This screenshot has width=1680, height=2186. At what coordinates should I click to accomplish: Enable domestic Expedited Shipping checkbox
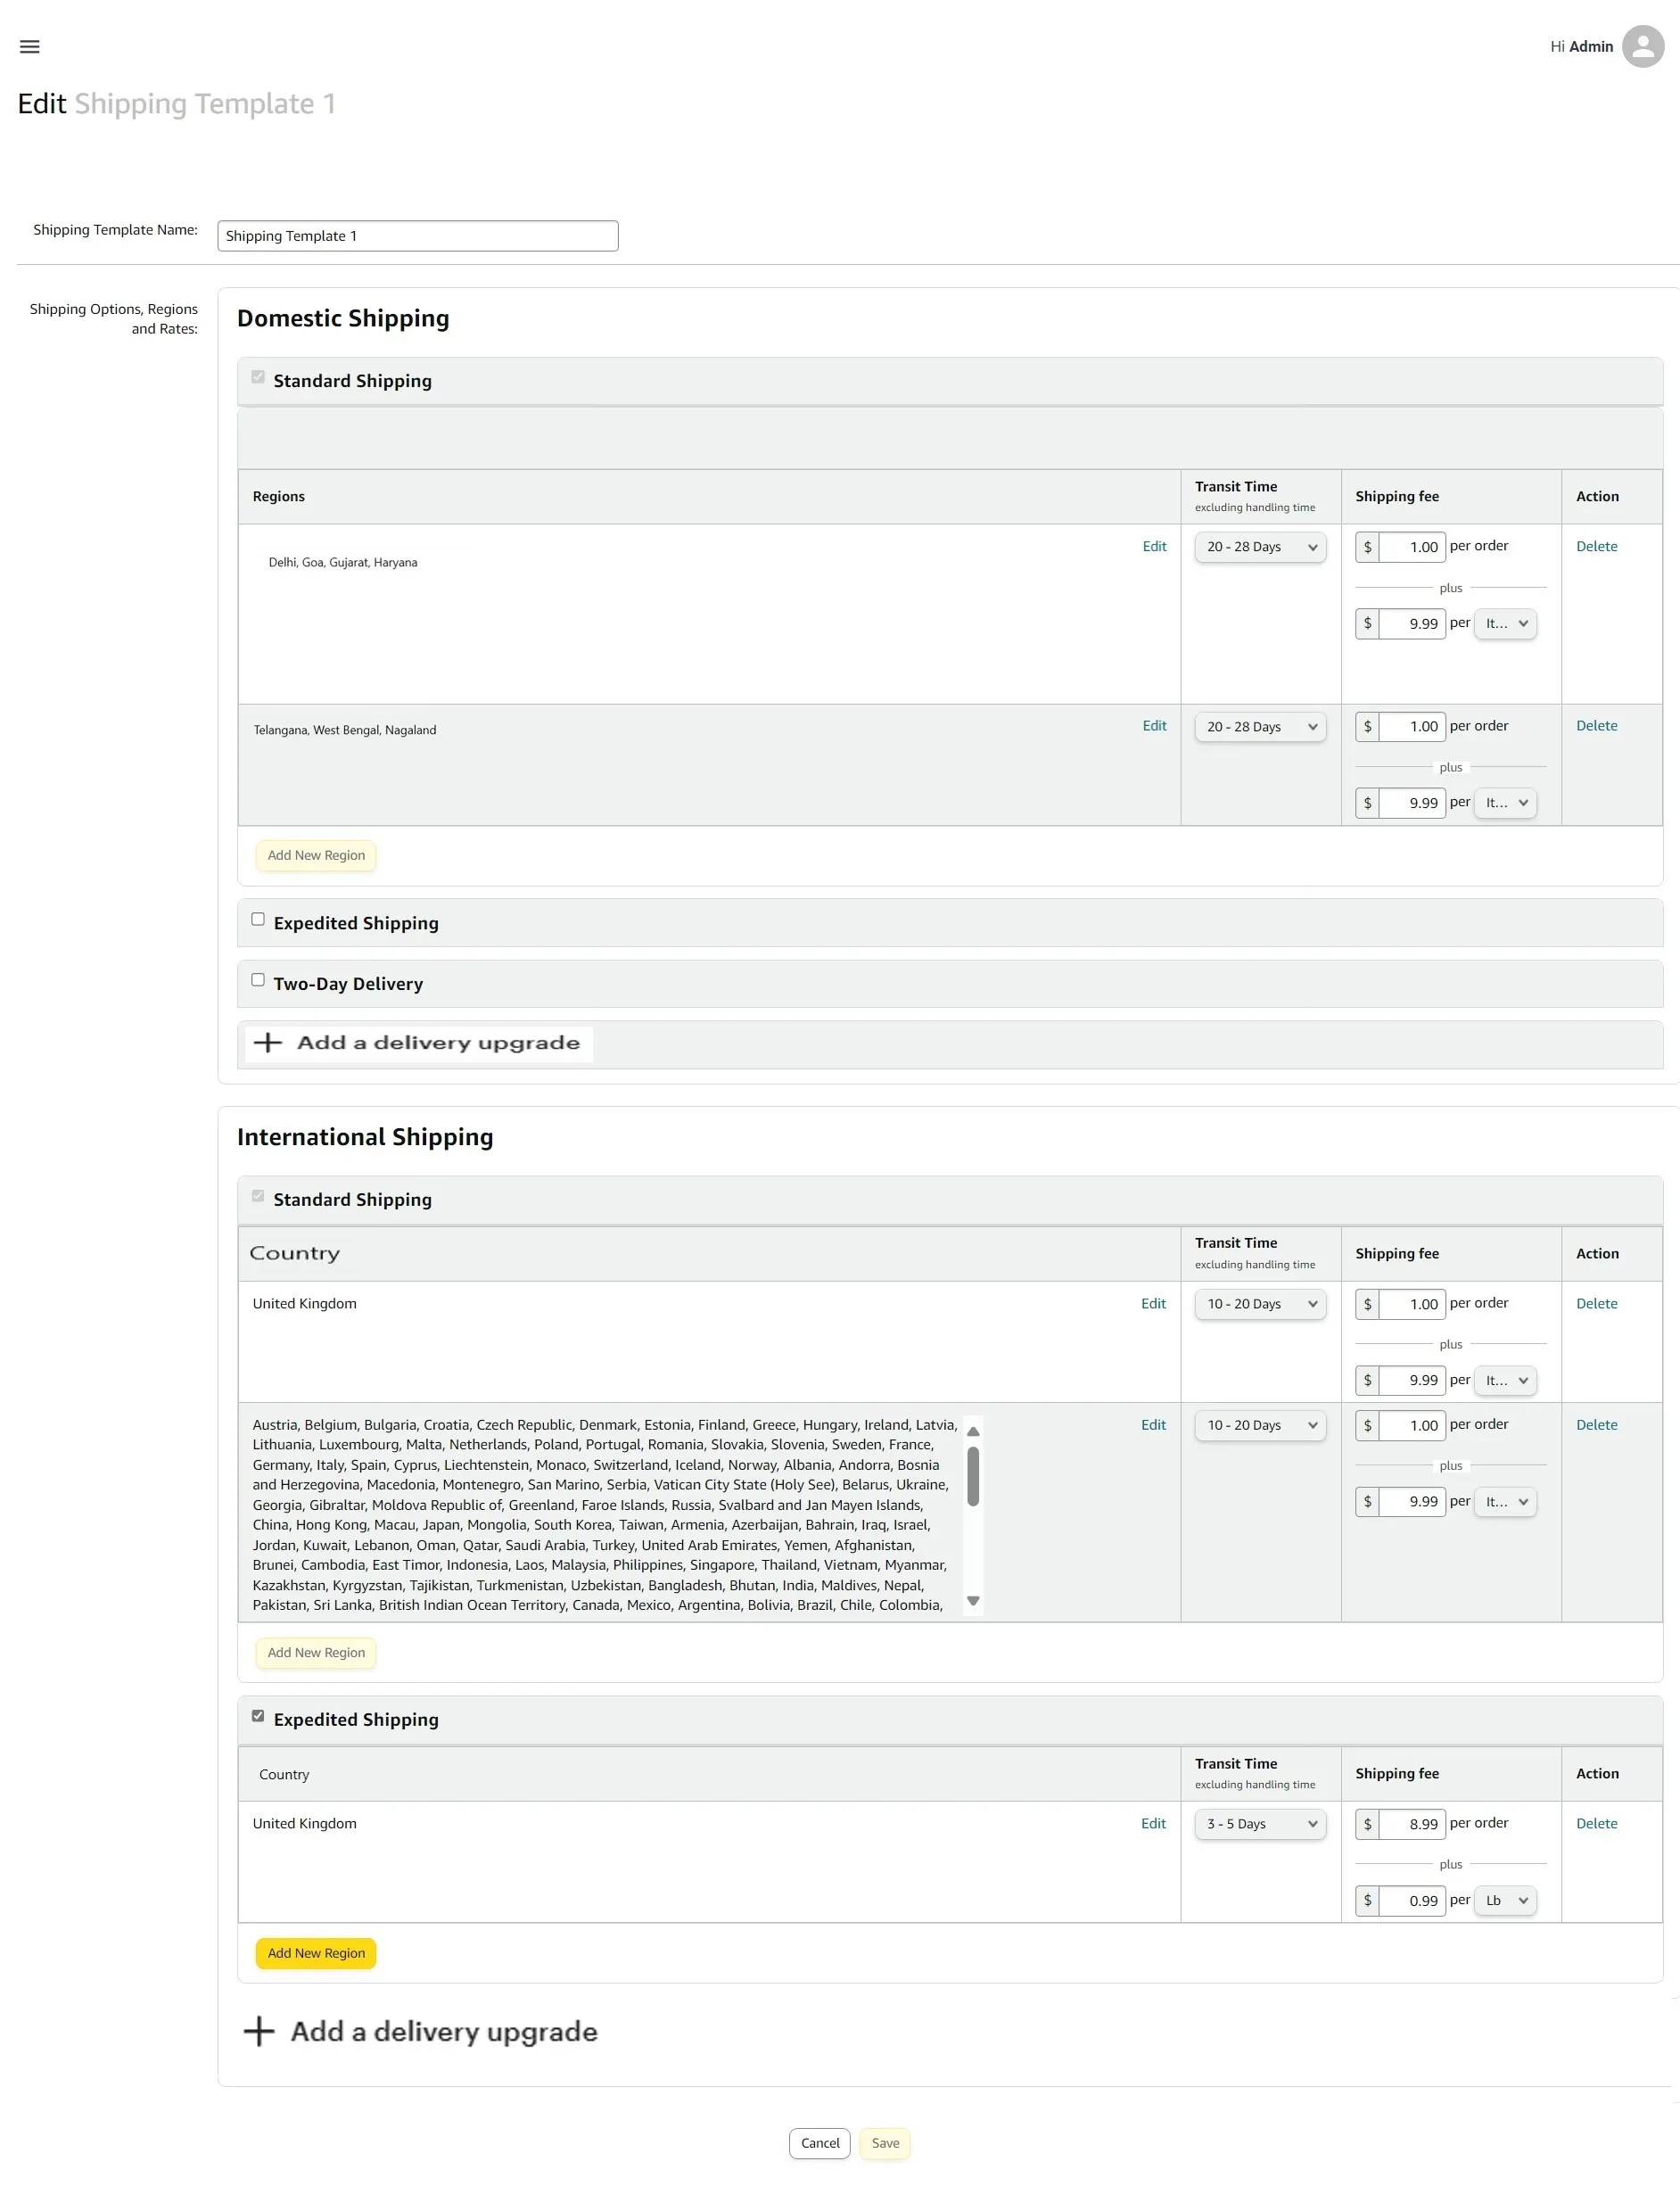[x=258, y=919]
